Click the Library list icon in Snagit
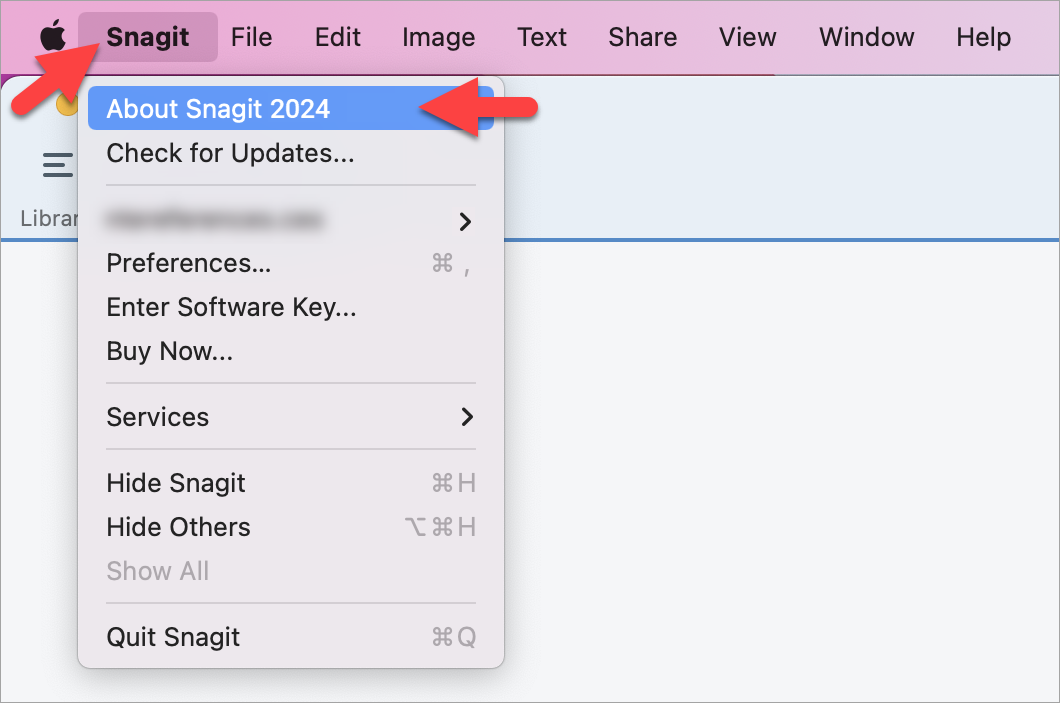The height and width of the screenshot is (703, 1060). coord(57,165)
